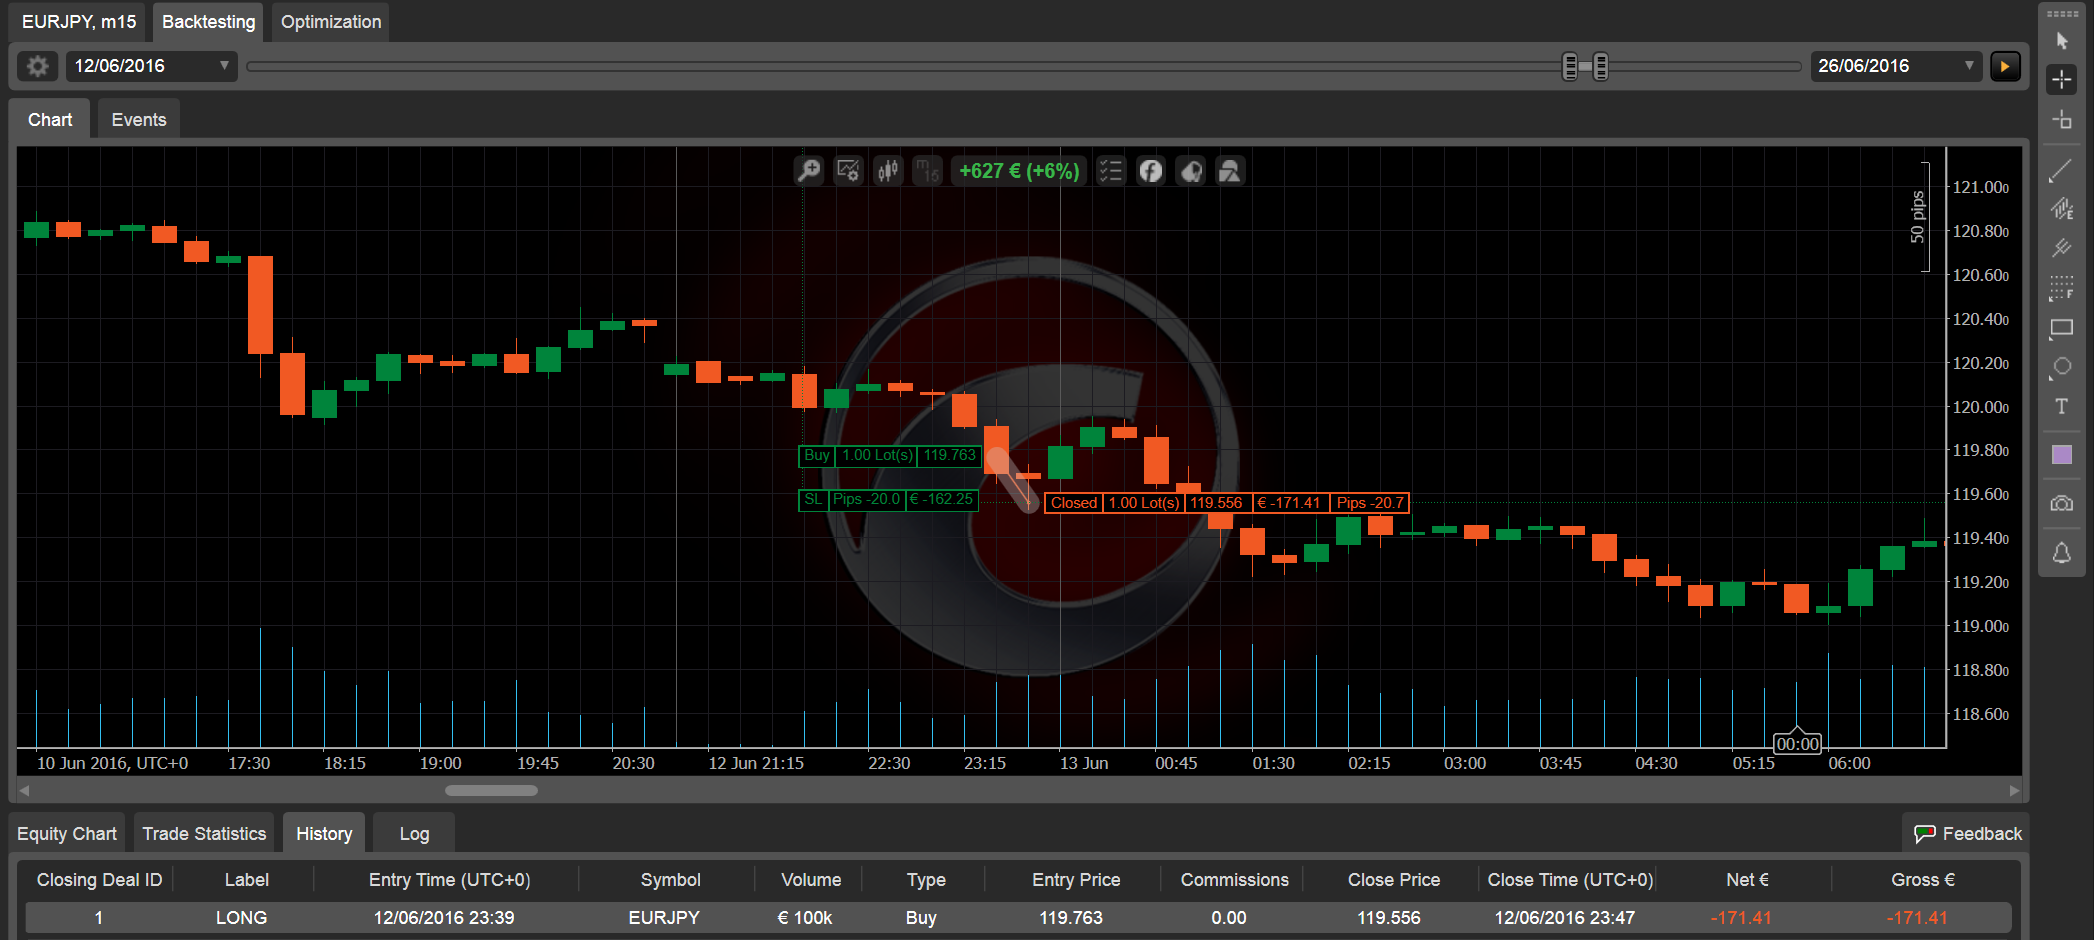Sort by Net € column header
Image resolution: width=2094 pixels, height=940 pixels.
(x=1747, y=880)
